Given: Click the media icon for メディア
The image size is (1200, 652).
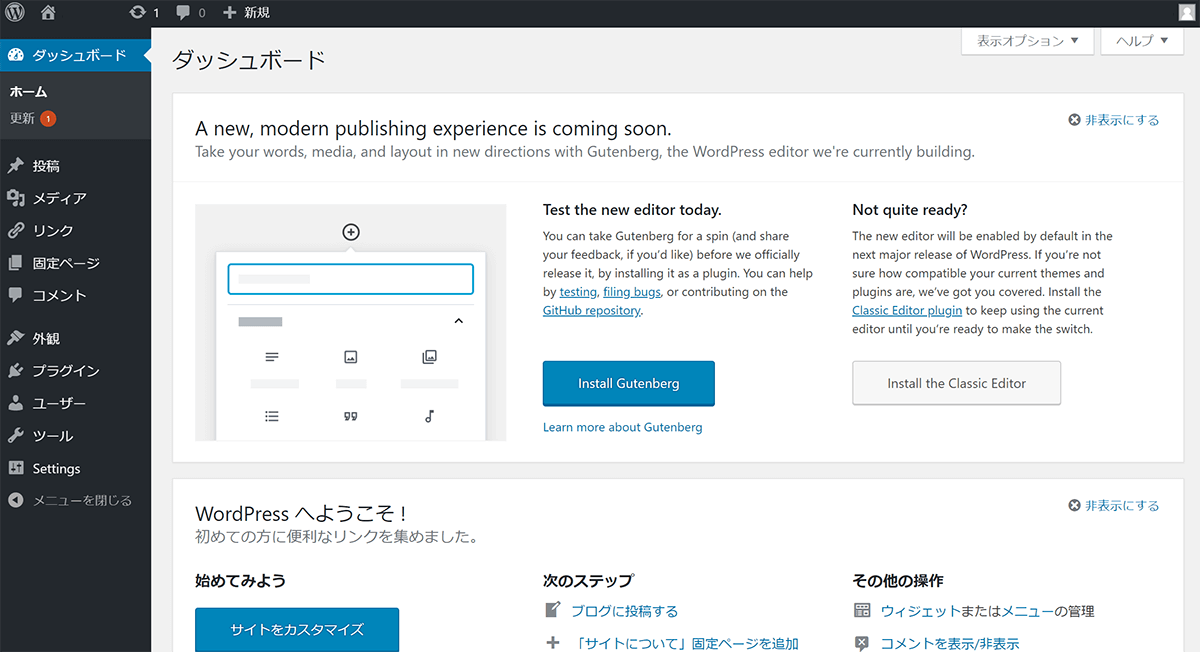Looking at the screenshot, I should click(15, 198).
